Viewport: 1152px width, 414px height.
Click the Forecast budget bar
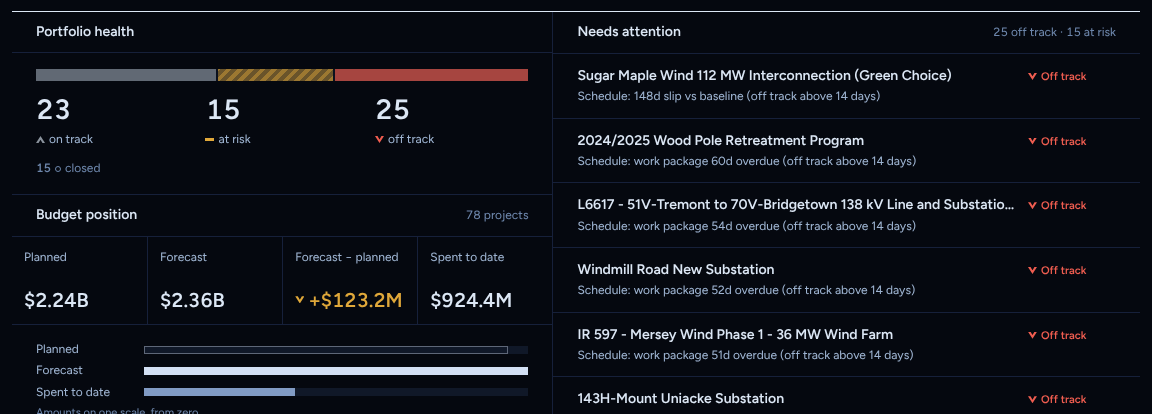(336, 371)
